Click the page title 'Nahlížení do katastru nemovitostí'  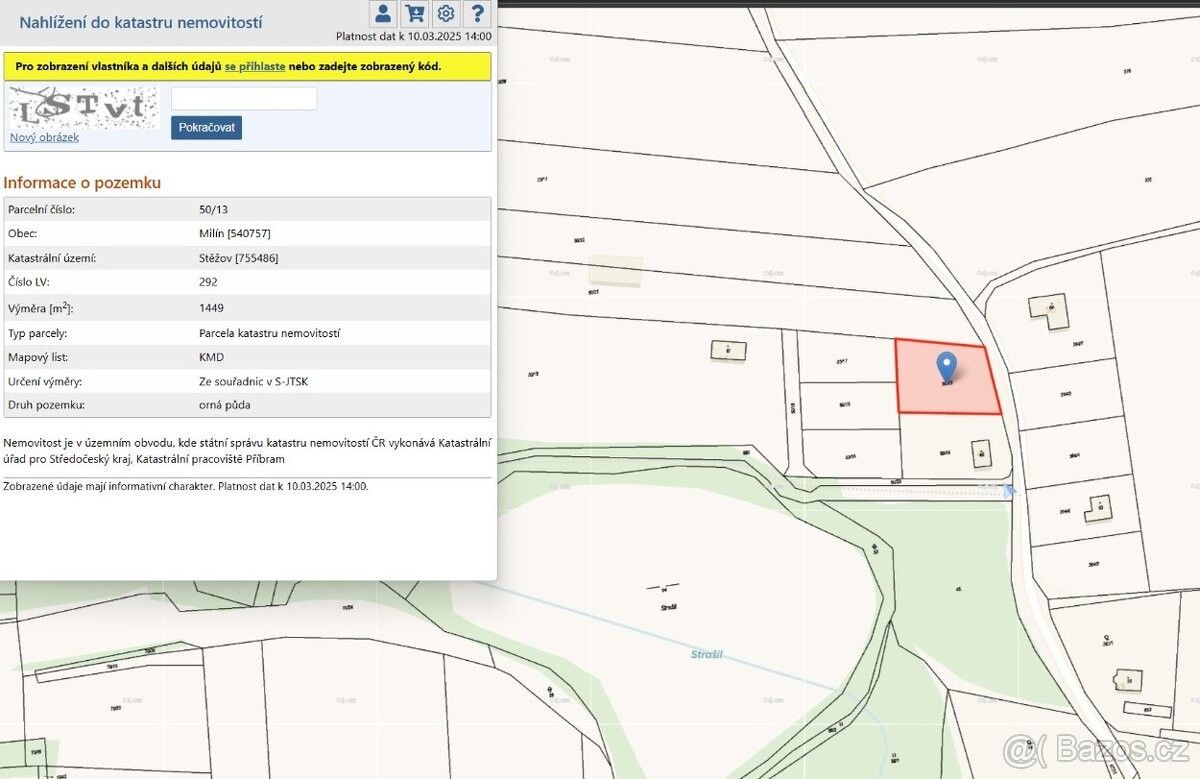pos(141,21)
